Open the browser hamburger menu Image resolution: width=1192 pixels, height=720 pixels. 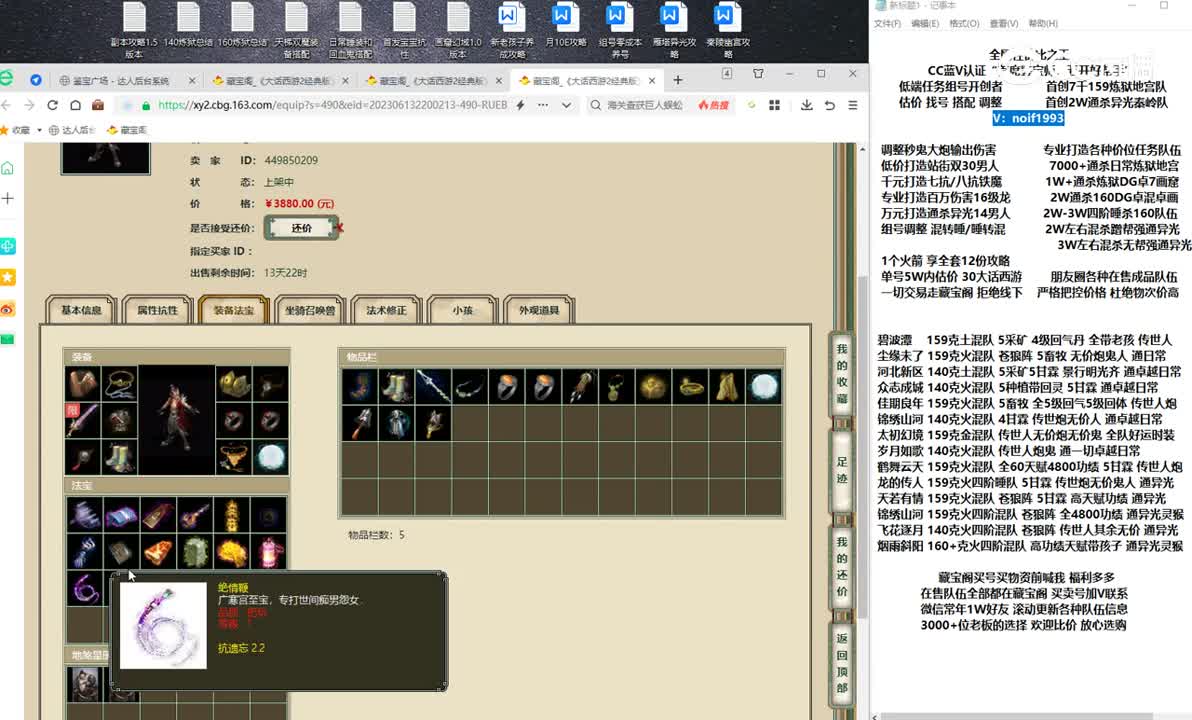point(853,105)
